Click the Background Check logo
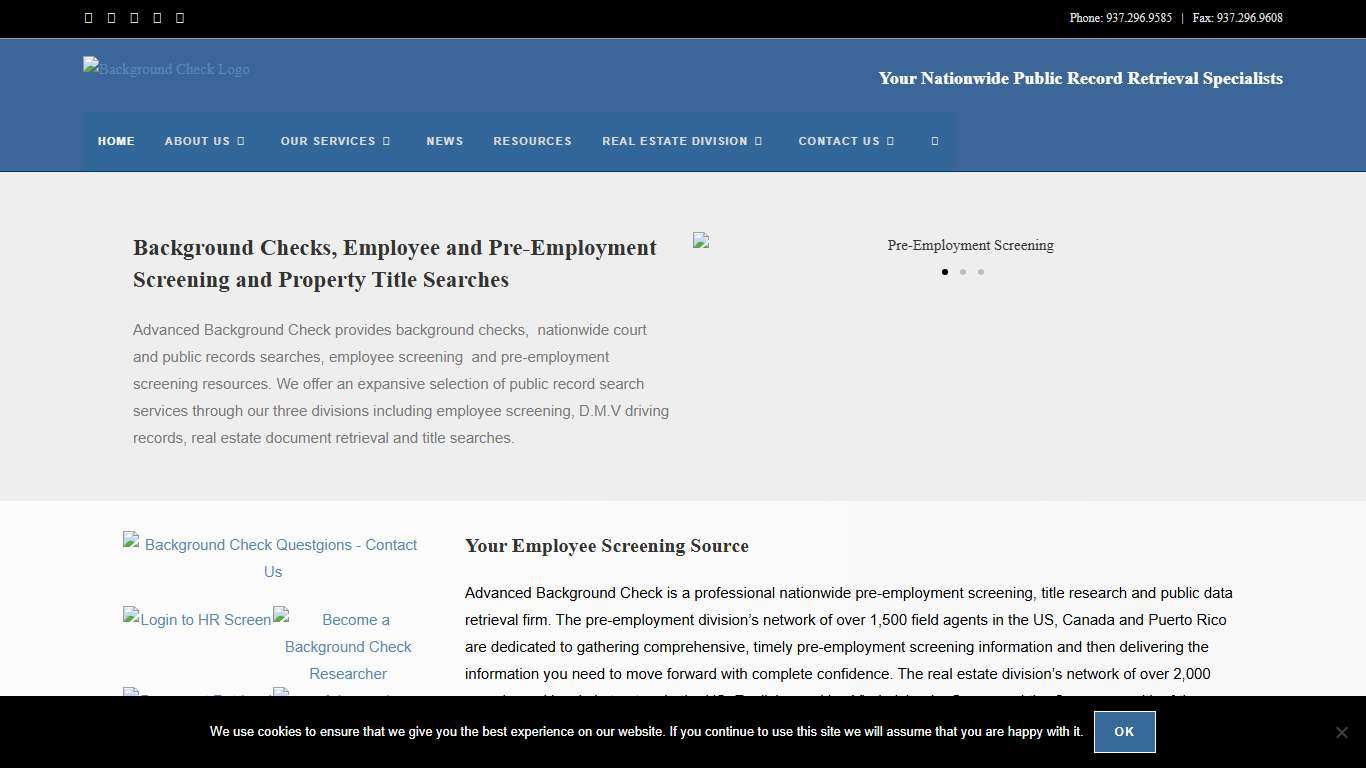Screen dimensions: 1366x768 166,68
